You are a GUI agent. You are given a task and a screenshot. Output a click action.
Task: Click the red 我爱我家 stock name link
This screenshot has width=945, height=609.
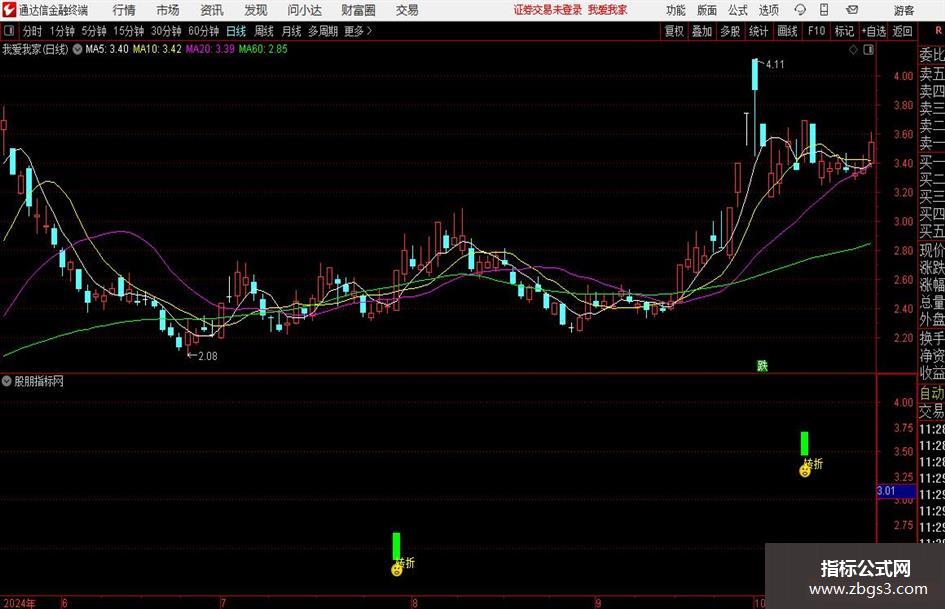(x=608, y=10)
